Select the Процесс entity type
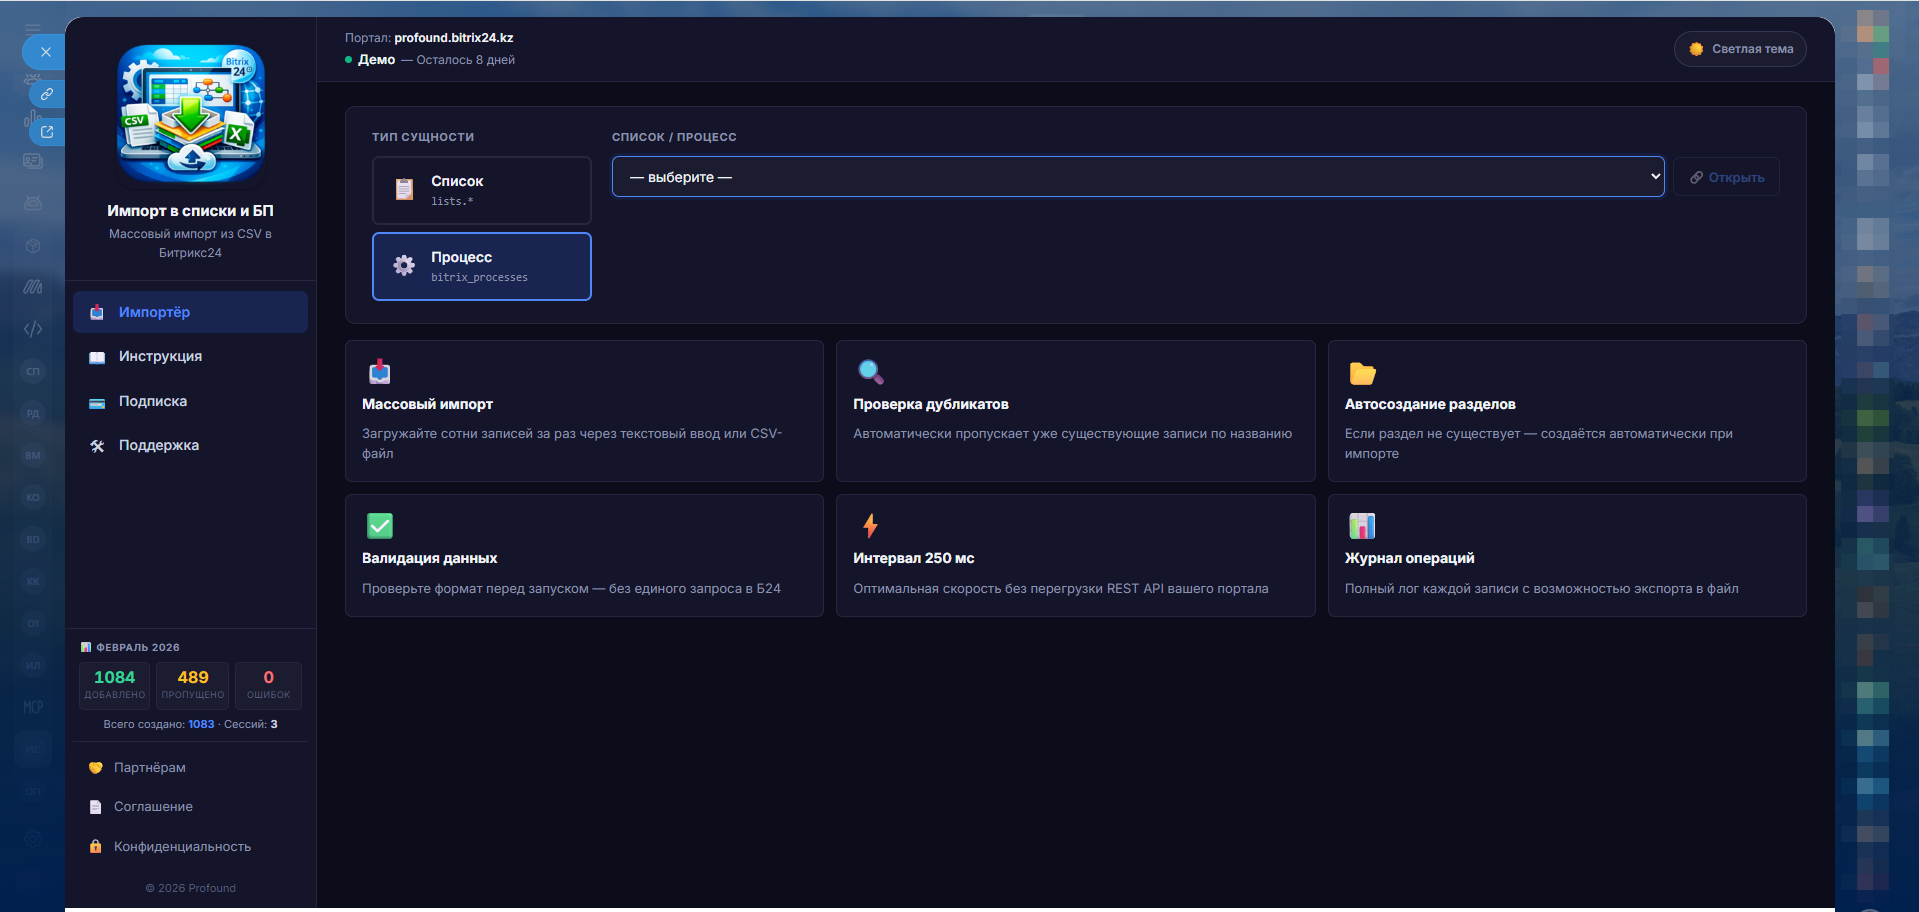Viewport: 1919px width, 912px height. (481, 266)
